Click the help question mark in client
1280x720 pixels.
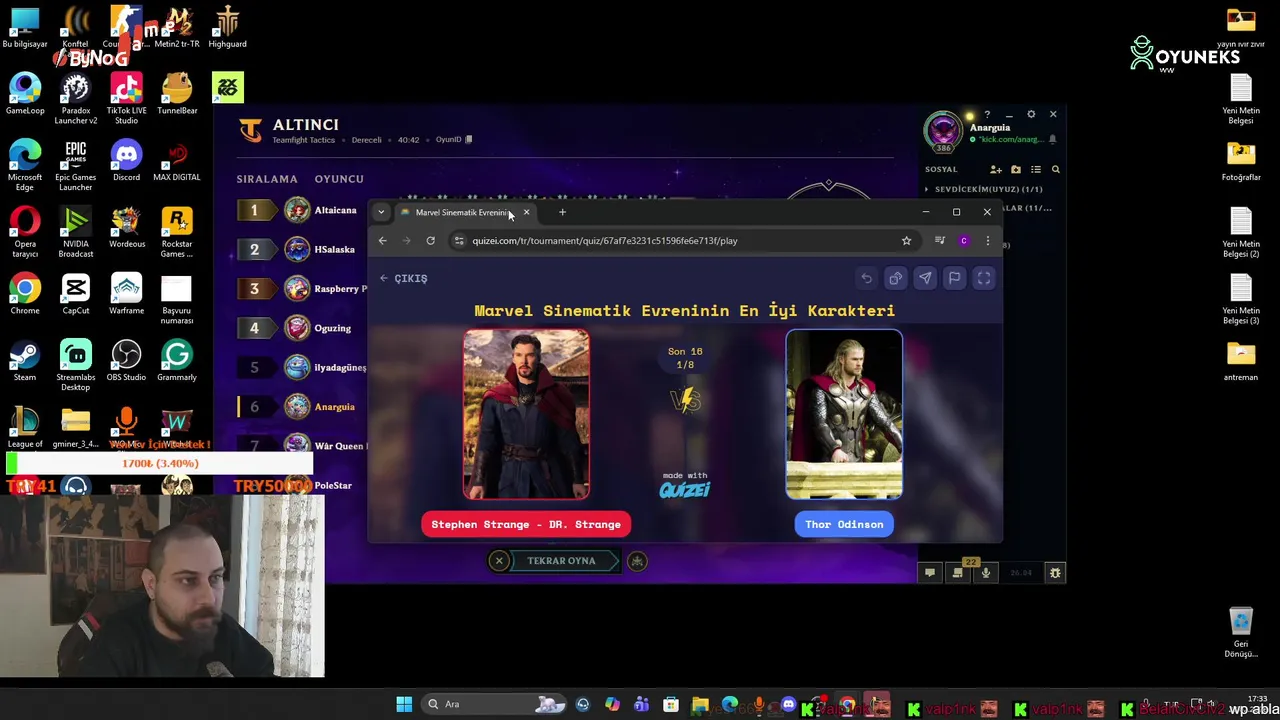pos(987,114)
